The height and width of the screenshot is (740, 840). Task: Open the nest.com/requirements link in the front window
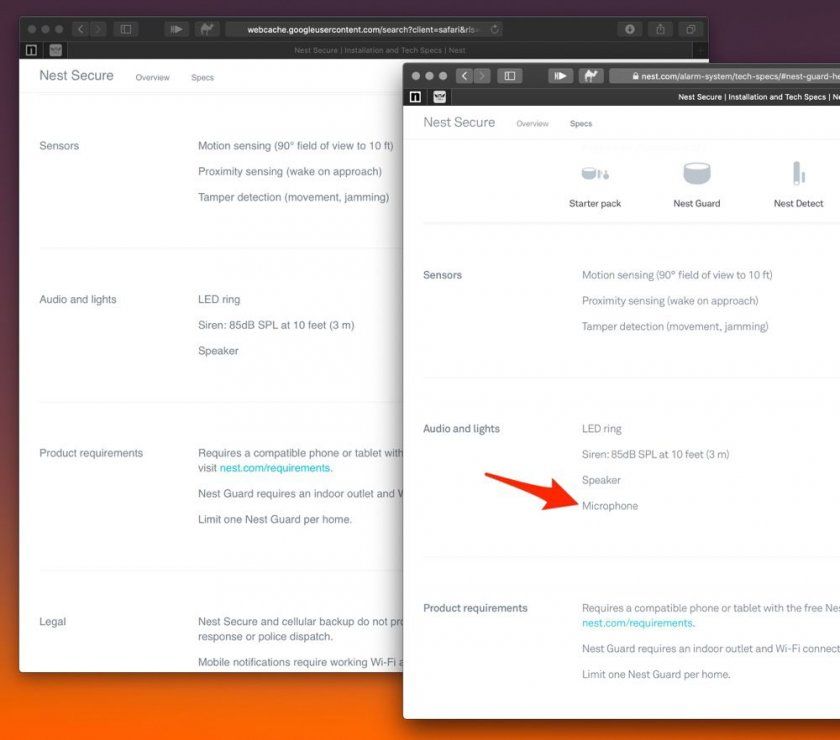(x=638, y=623)
